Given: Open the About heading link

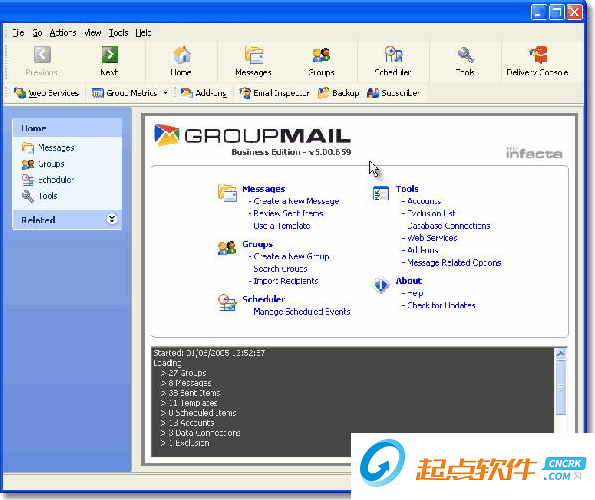Looking at the screenshot, I should (409, 281).
